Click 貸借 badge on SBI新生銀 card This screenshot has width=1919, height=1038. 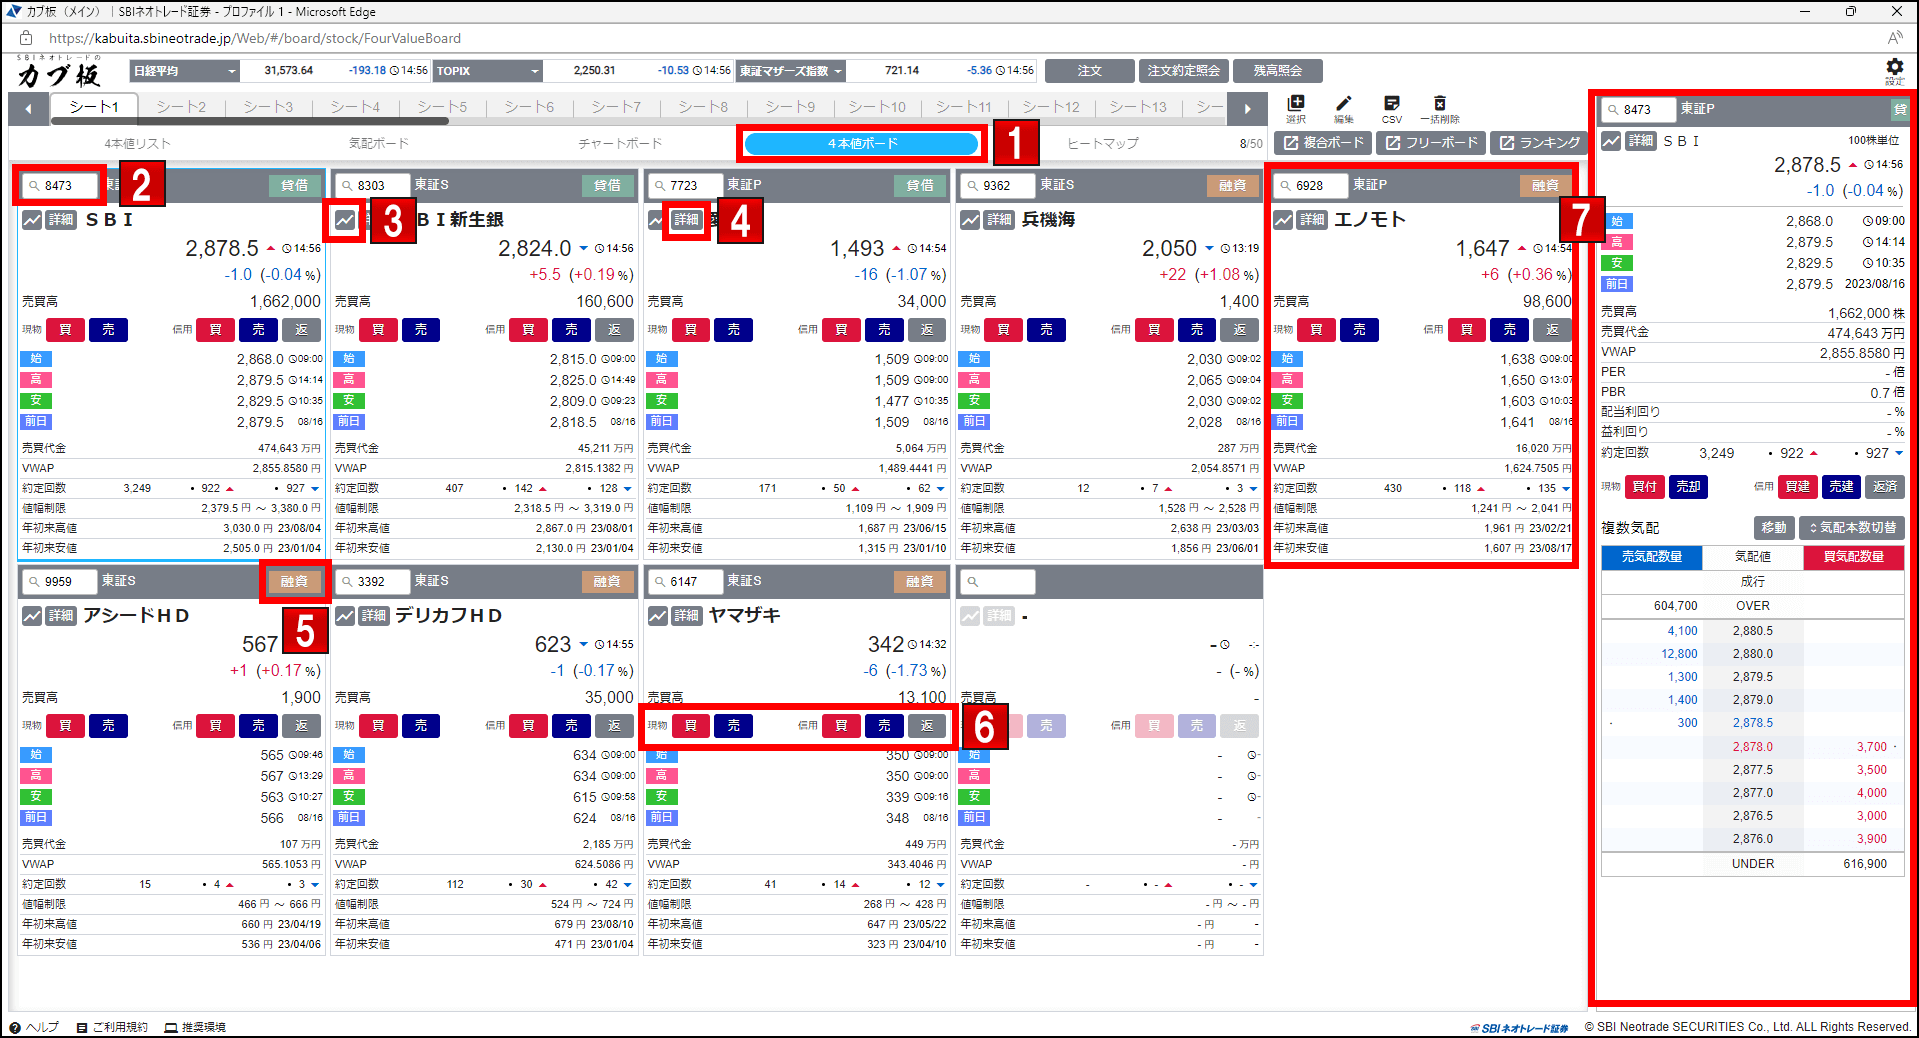(x=607, y=185)
